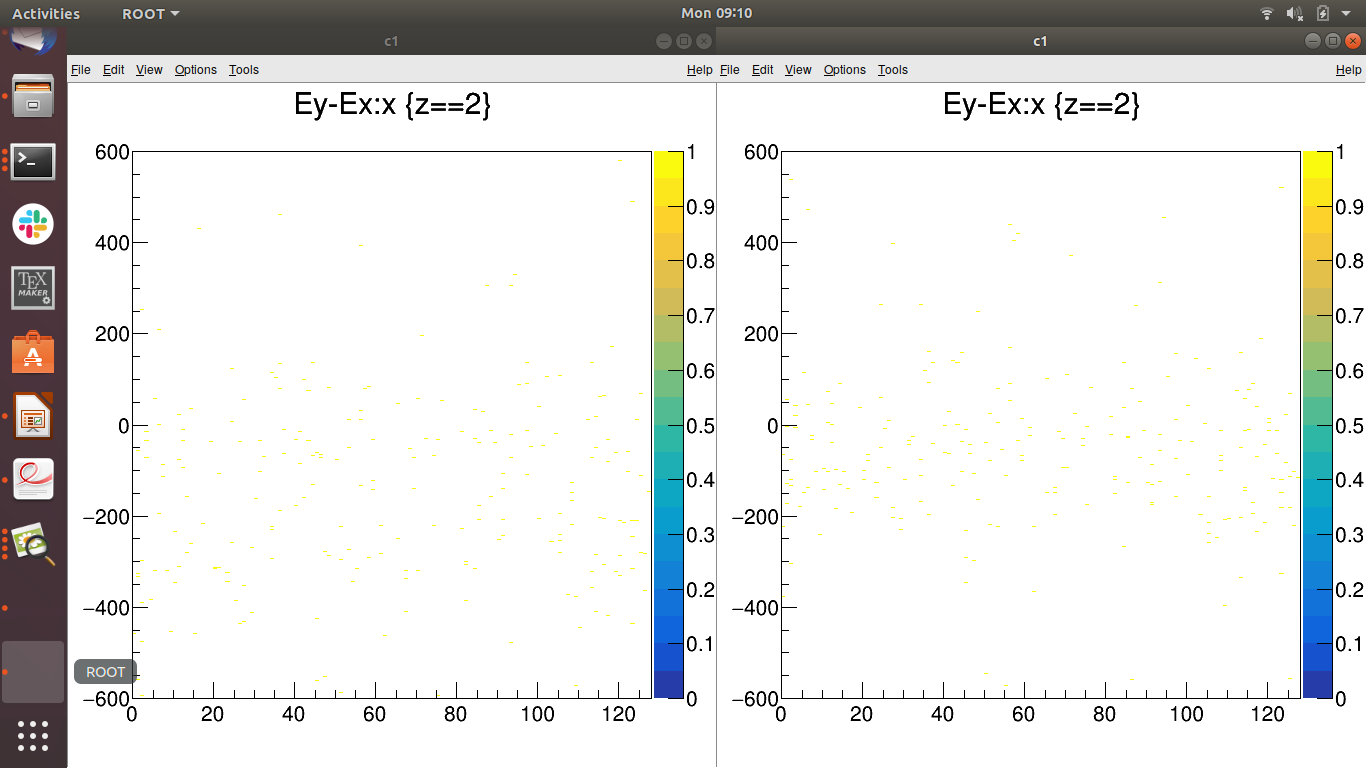Select left plot title Ey-Ex:x {z==2}

click(393, 105)
